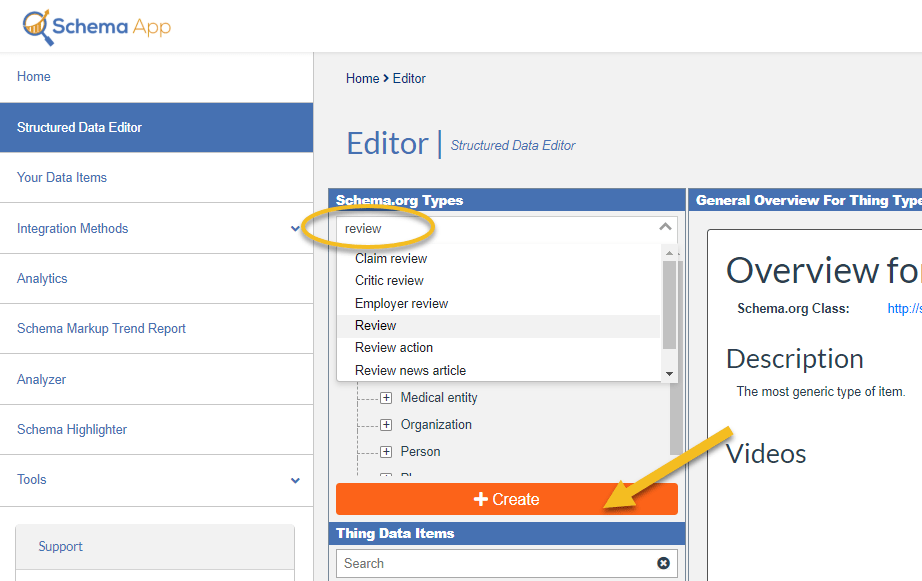This screenshot has width=922, height=581.
Task: Expand the Medical entity tree node
Action: pos(386,398)
